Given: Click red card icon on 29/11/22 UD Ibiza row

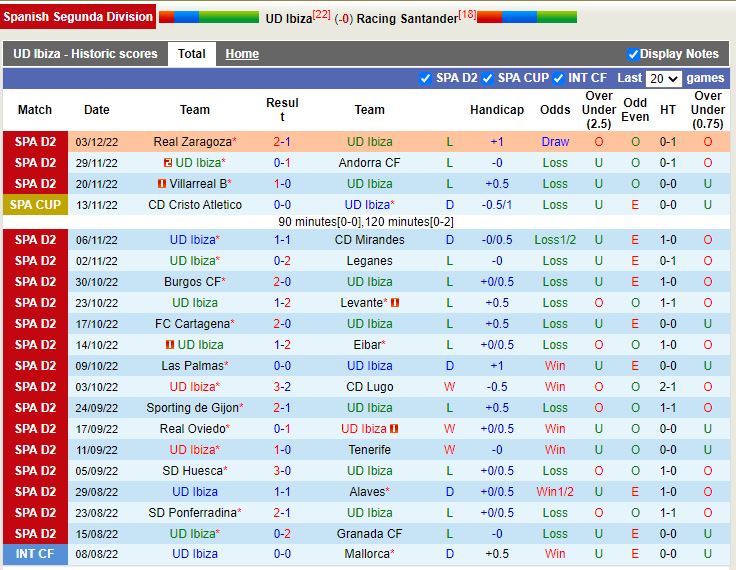Looking at the screenshot, I should (x=168, y=163).
